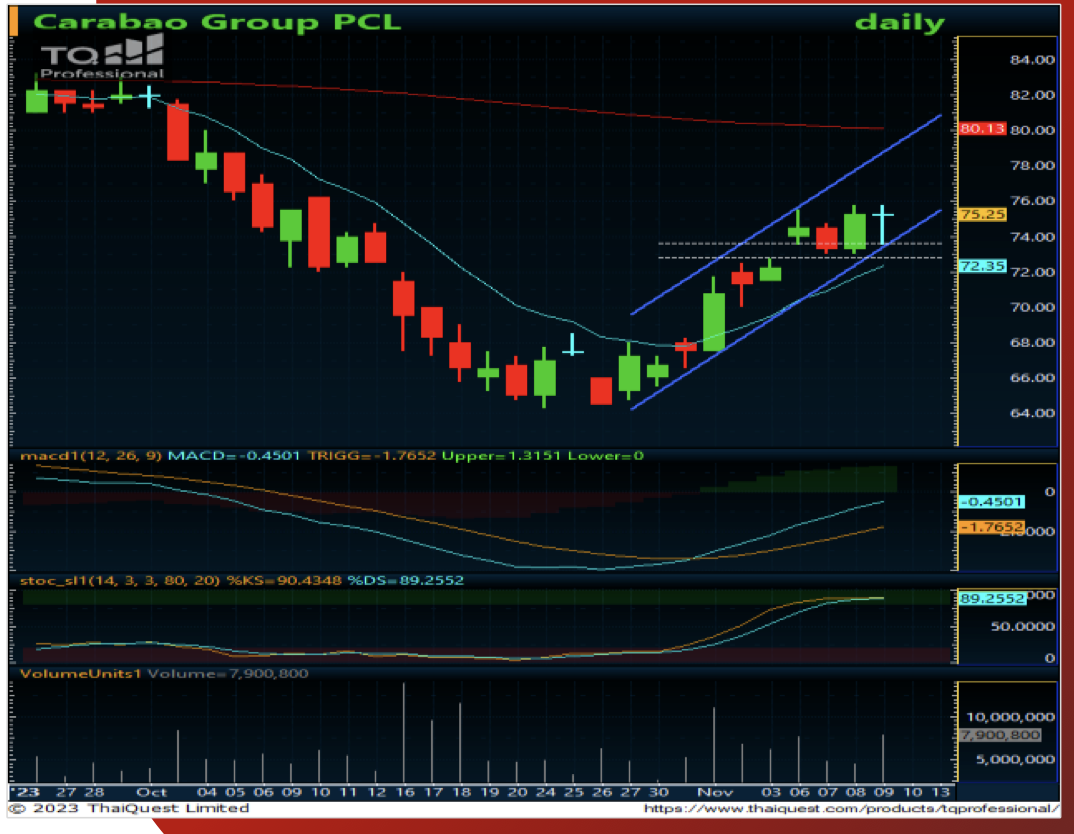Click the 76.00 price axis label

tap(1032, 201)
